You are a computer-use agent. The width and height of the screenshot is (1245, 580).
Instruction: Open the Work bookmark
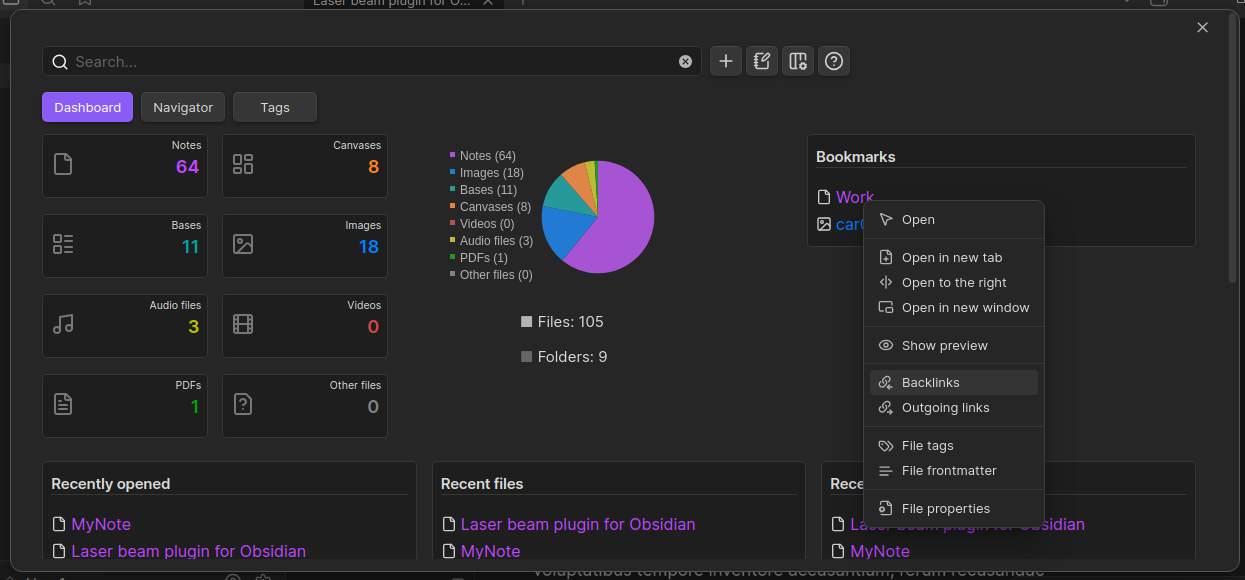(x=855, y=197)
